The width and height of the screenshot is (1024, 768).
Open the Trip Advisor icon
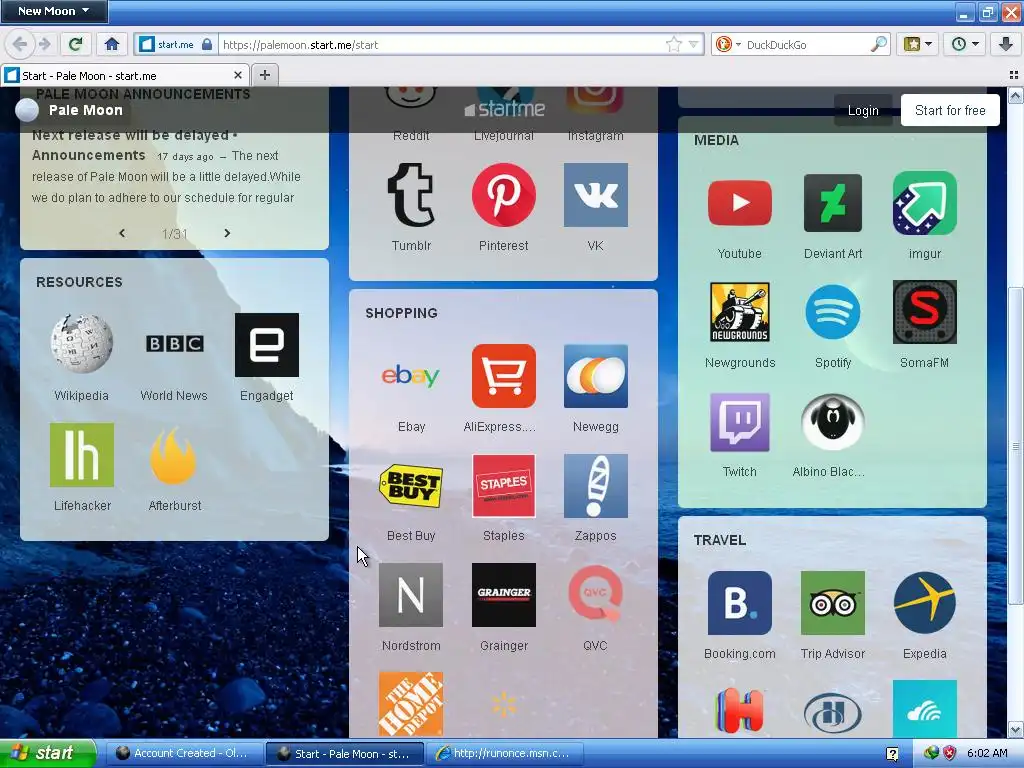tap(833, 603)
